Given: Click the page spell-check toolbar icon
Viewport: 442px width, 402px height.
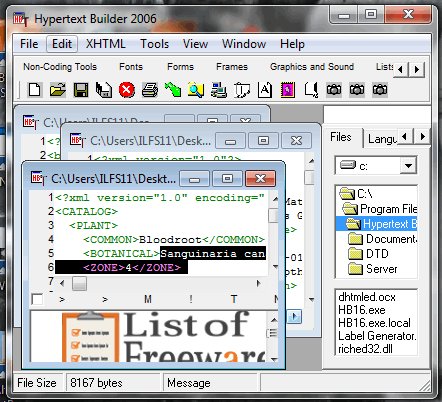Looking at the screenshot, I should (311, 90).
